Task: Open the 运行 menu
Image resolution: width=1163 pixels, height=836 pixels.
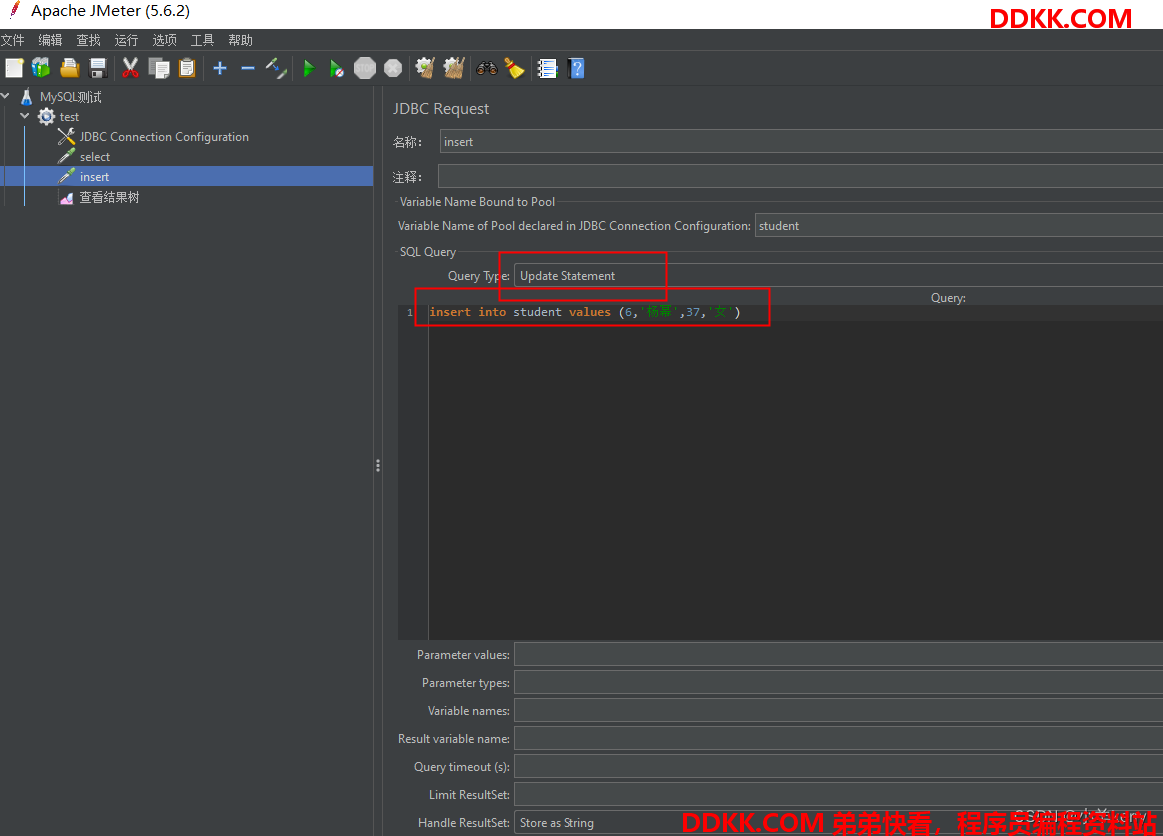Action: (126, 40)
